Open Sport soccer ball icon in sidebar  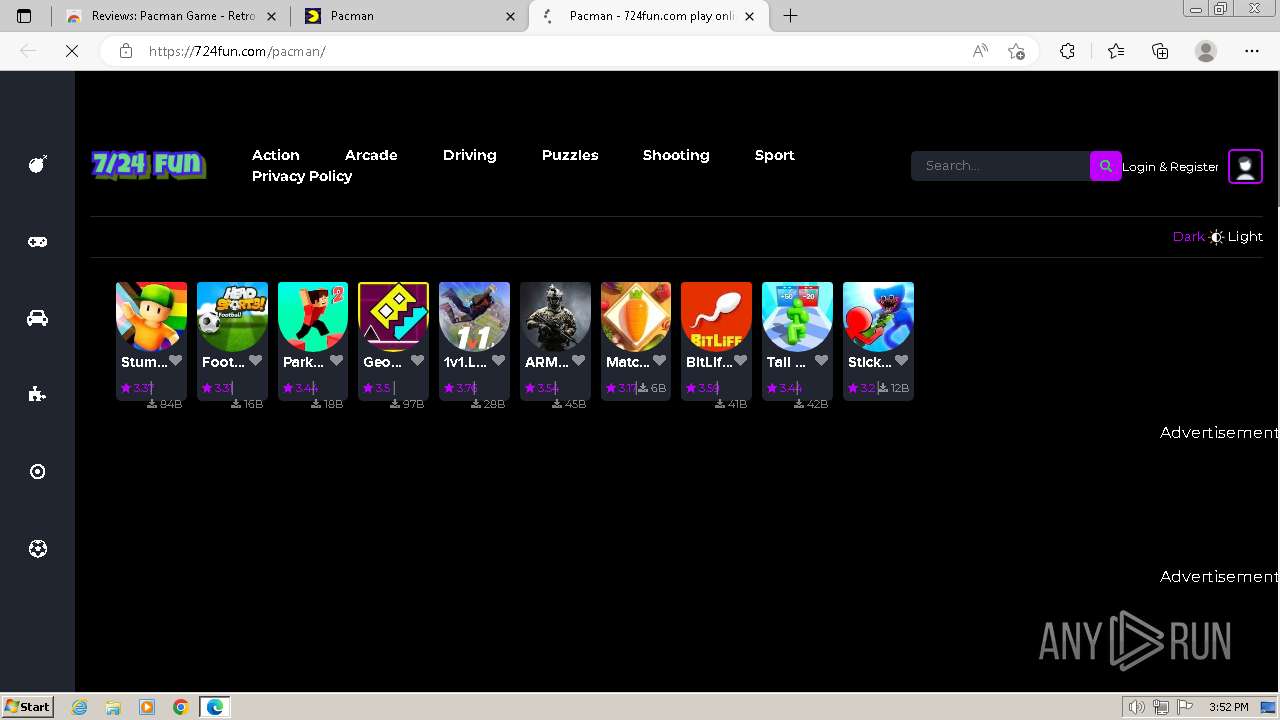(x=37, y=548)
